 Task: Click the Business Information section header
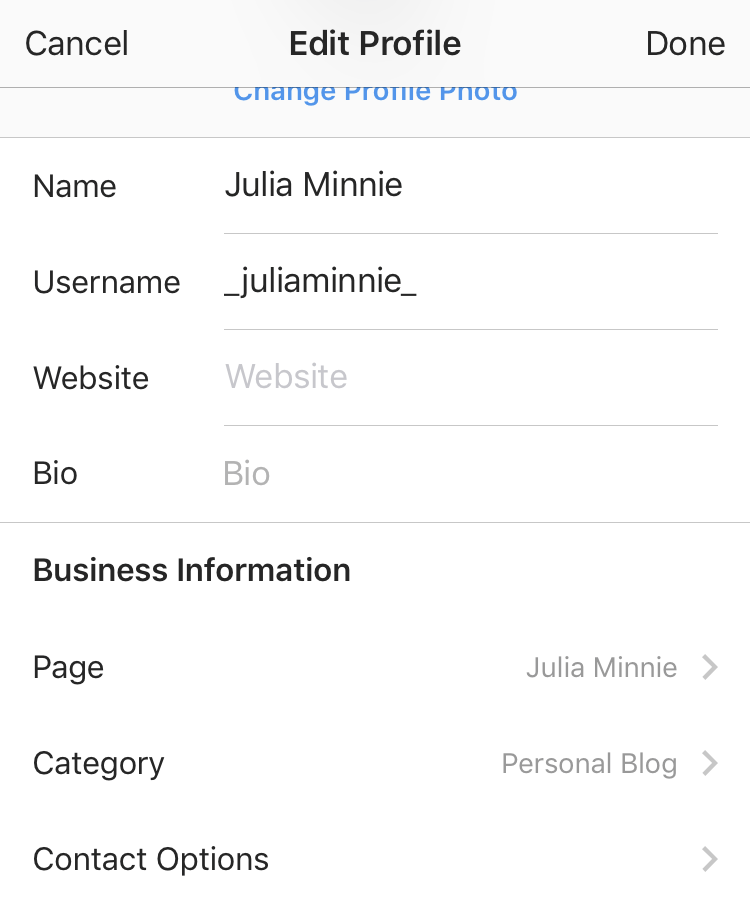click(192, 571)
